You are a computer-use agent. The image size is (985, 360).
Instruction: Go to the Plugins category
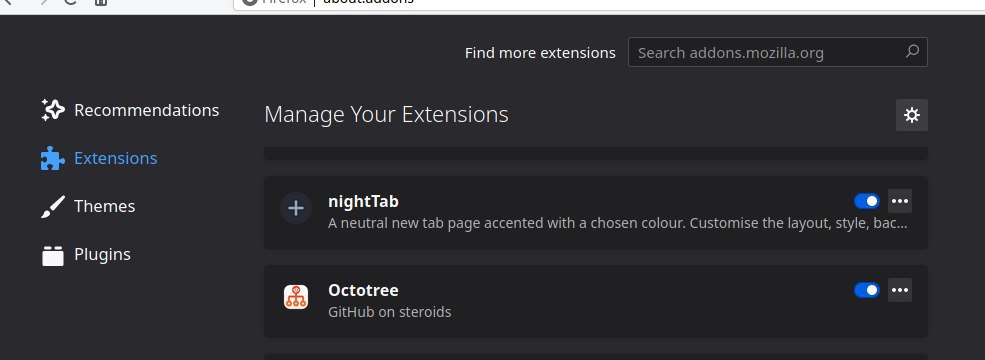(x=86, y=254)
